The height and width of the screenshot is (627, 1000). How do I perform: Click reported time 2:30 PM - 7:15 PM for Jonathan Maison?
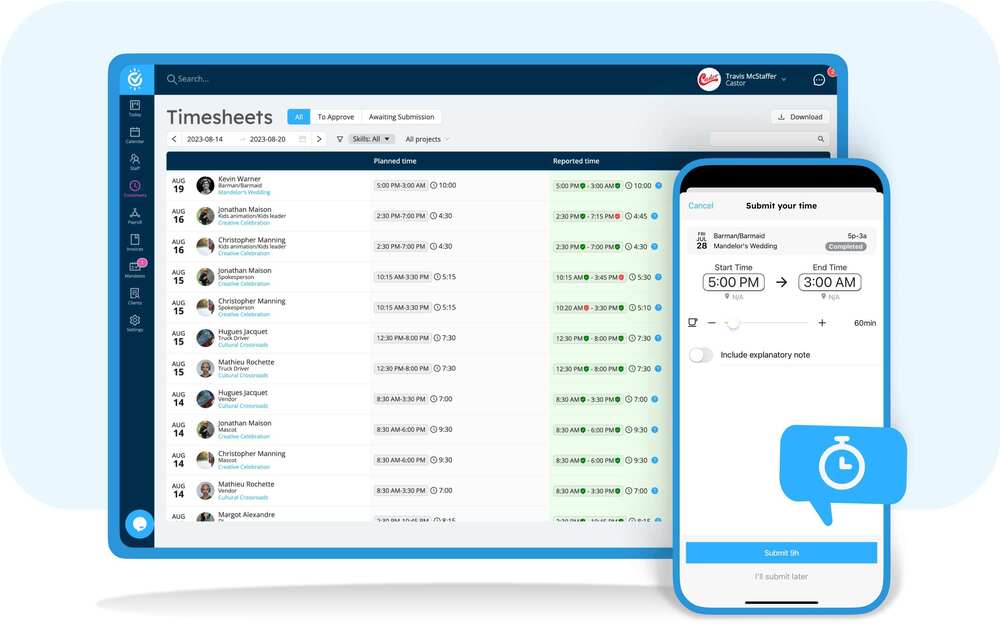tap(587, 216)
